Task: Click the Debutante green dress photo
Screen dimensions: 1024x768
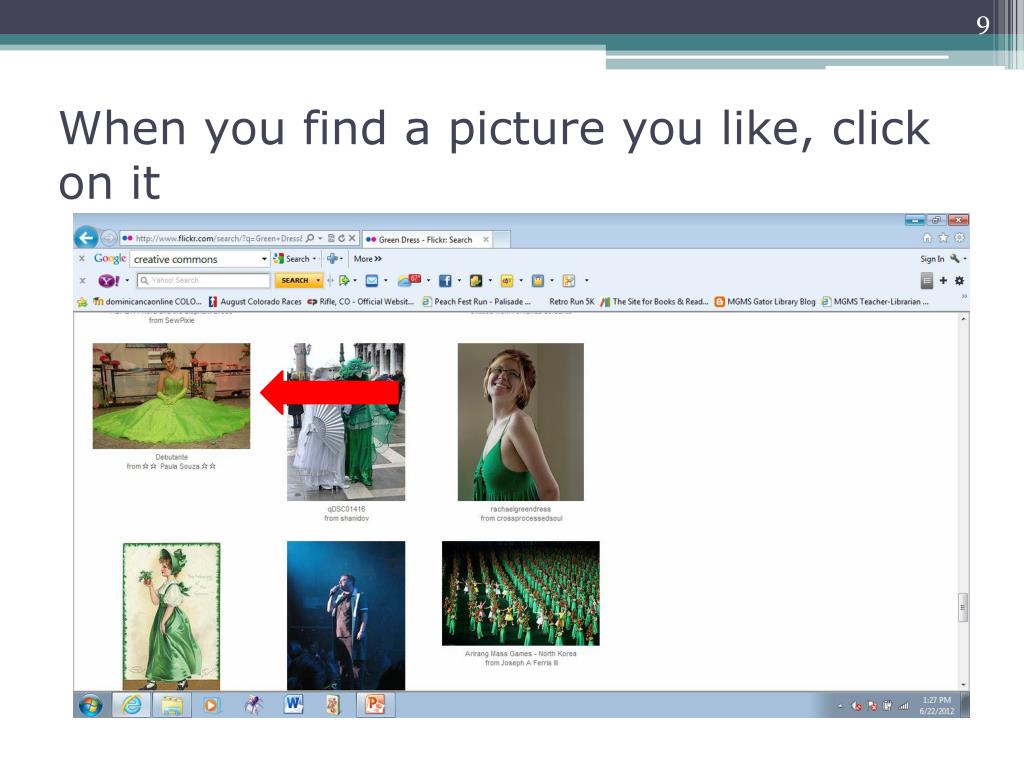Action: [x=171, y=396]
